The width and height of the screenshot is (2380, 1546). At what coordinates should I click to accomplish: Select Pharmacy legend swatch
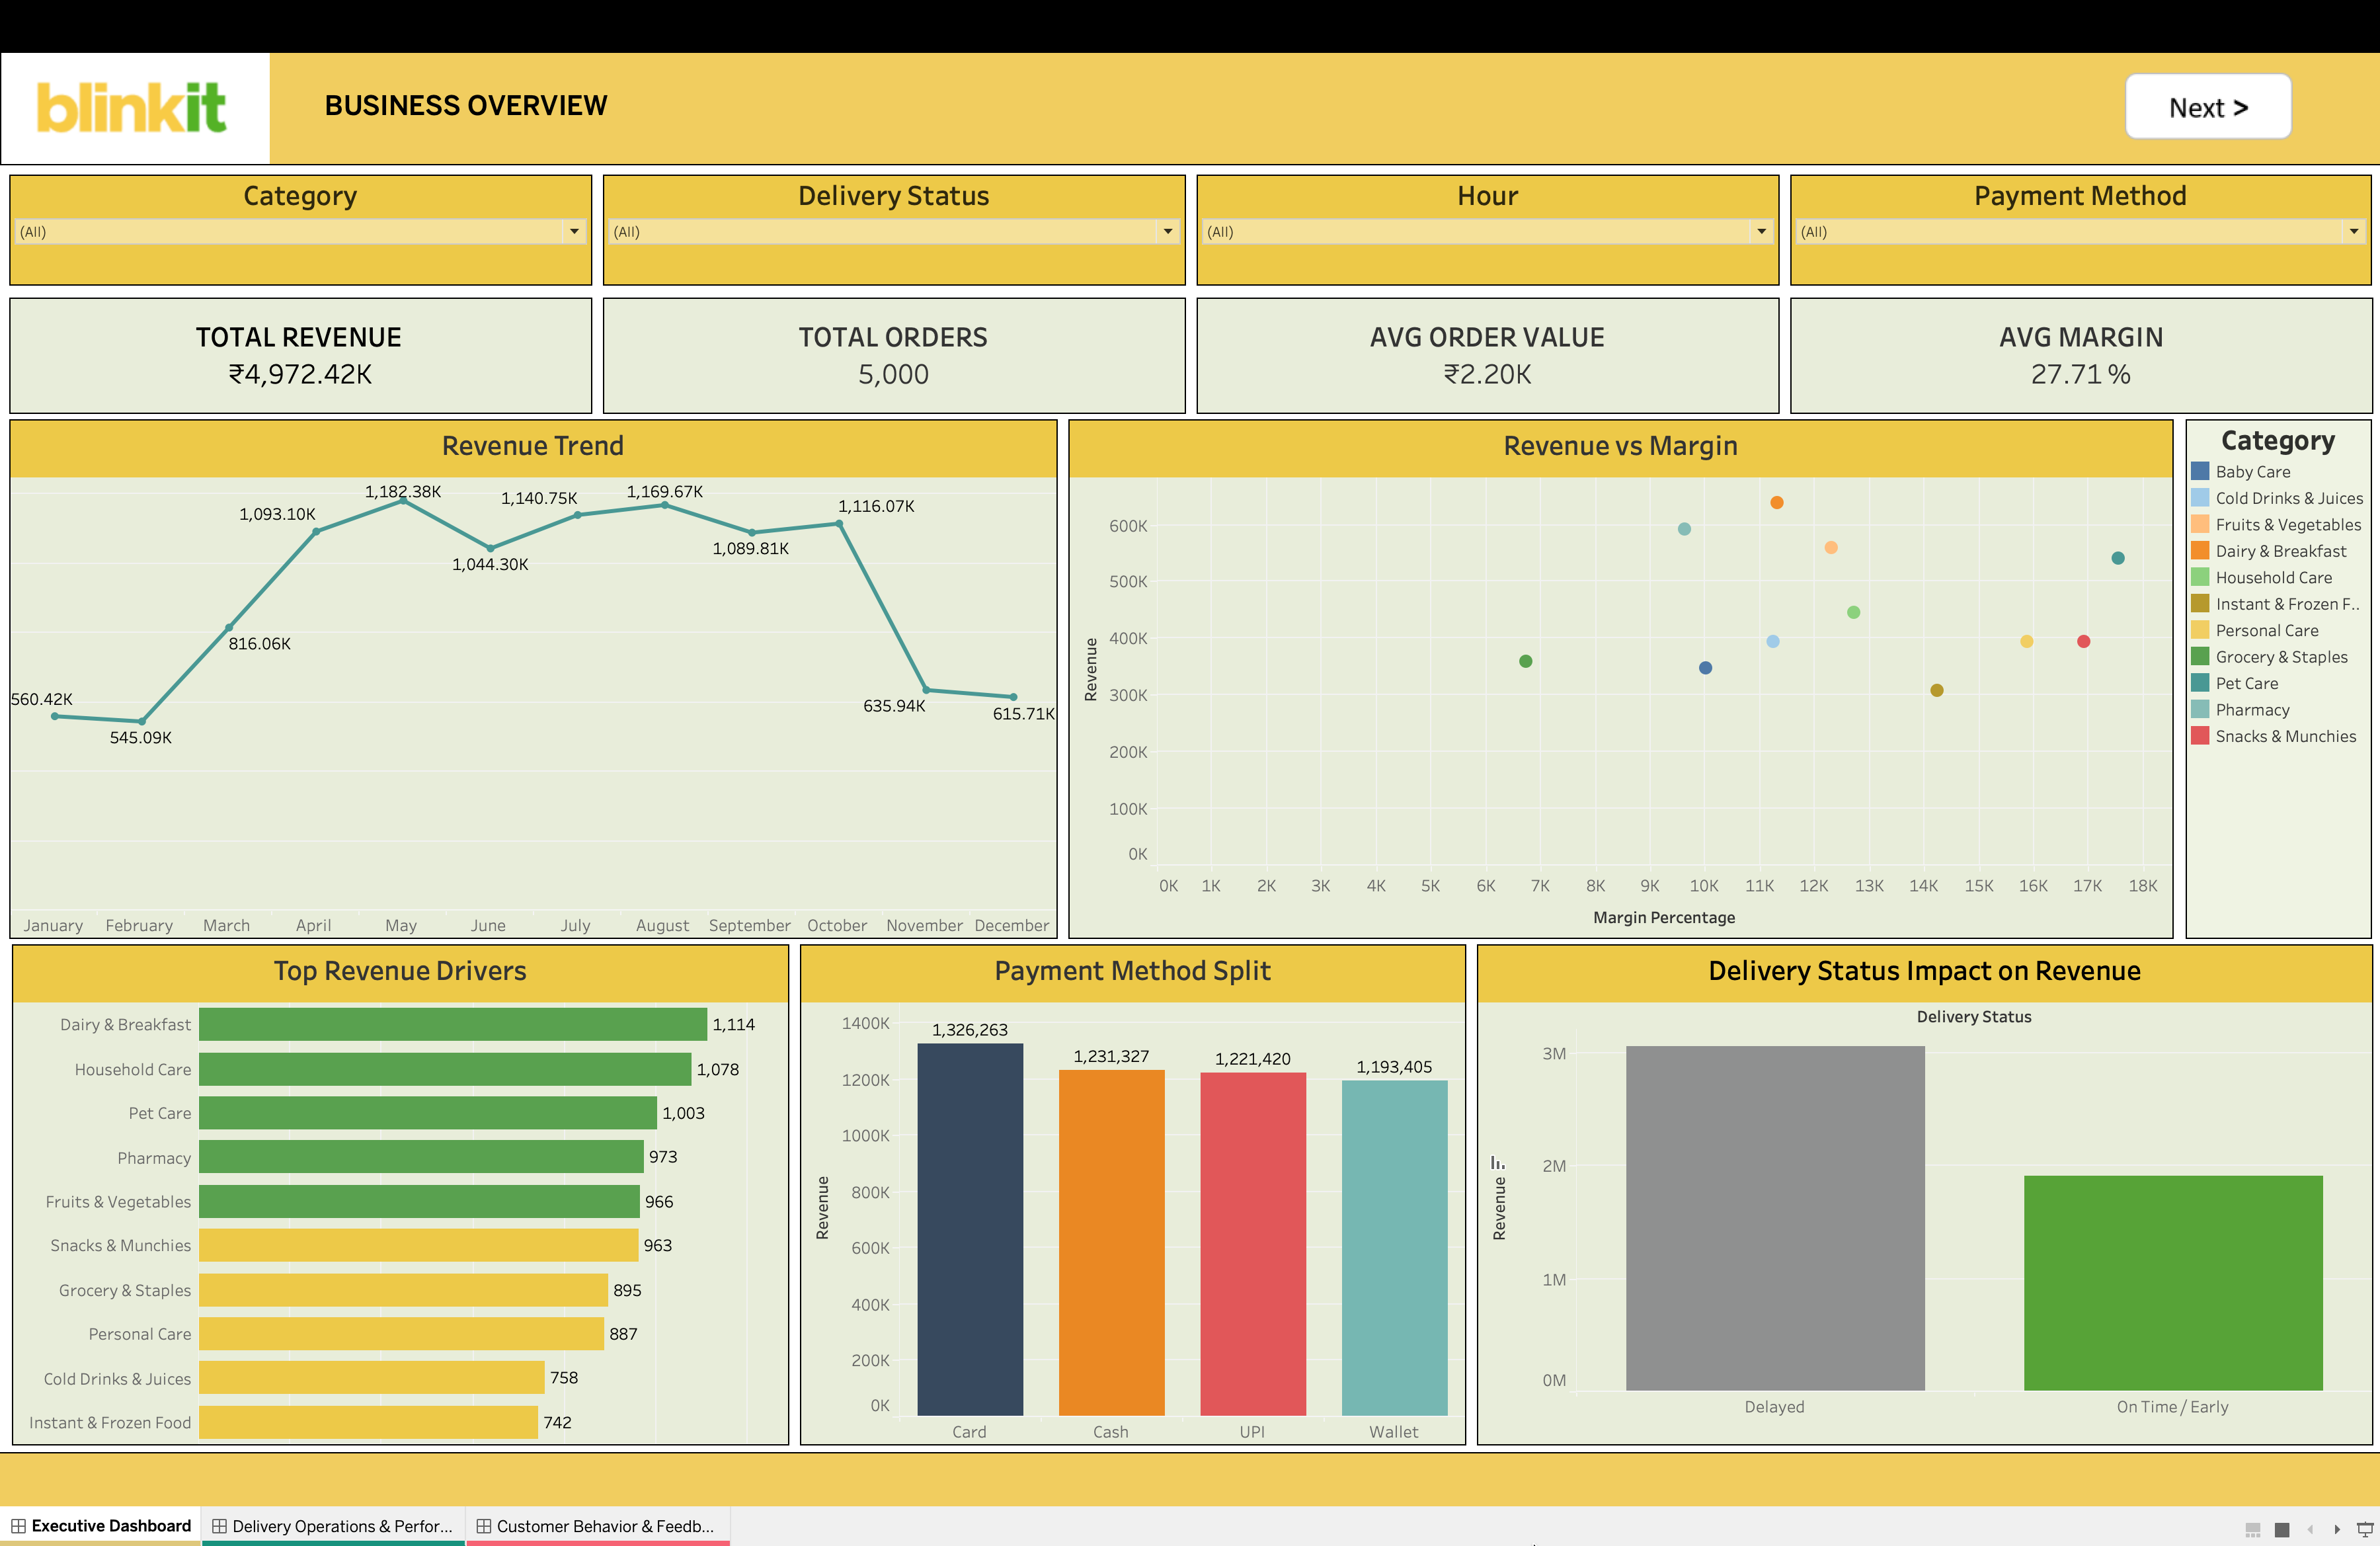point(2200,709)
